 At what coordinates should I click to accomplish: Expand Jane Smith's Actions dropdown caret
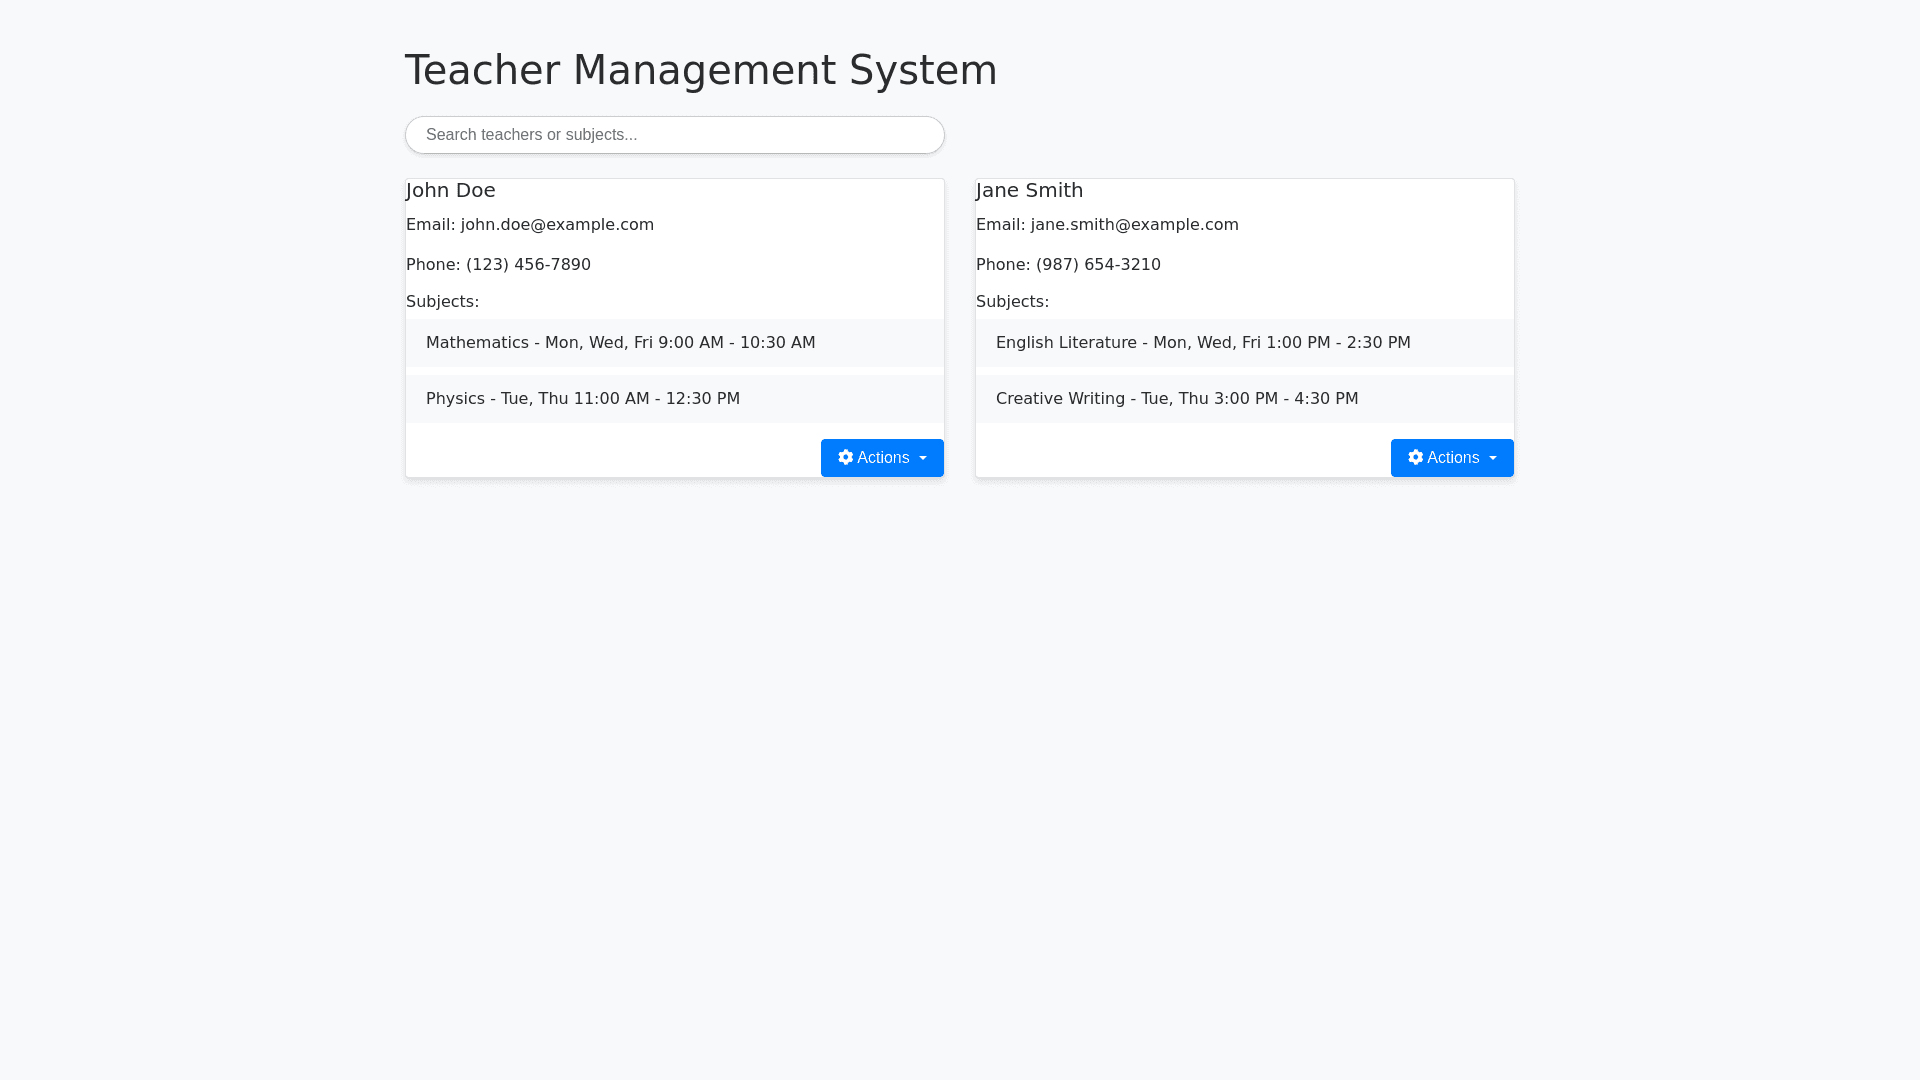point(1493,459)
